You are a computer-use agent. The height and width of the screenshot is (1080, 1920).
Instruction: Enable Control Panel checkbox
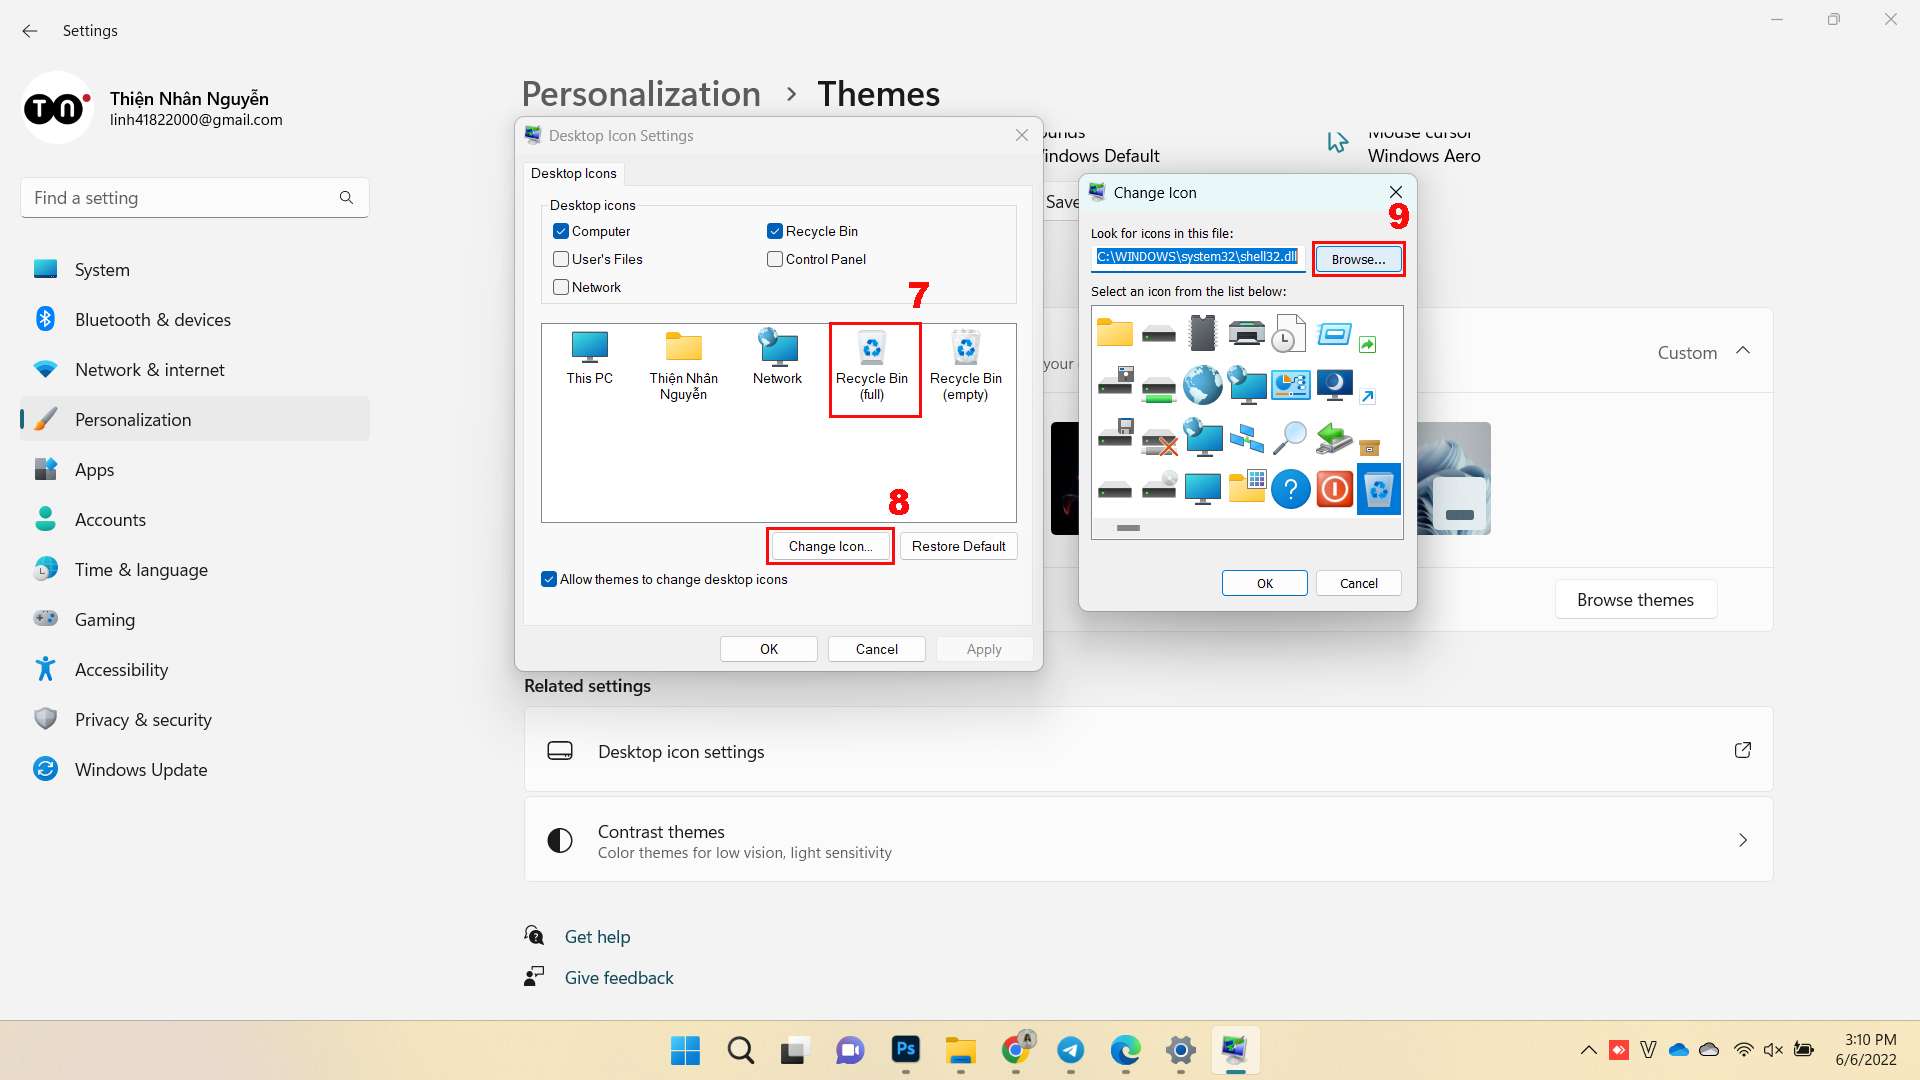point(775,259)
